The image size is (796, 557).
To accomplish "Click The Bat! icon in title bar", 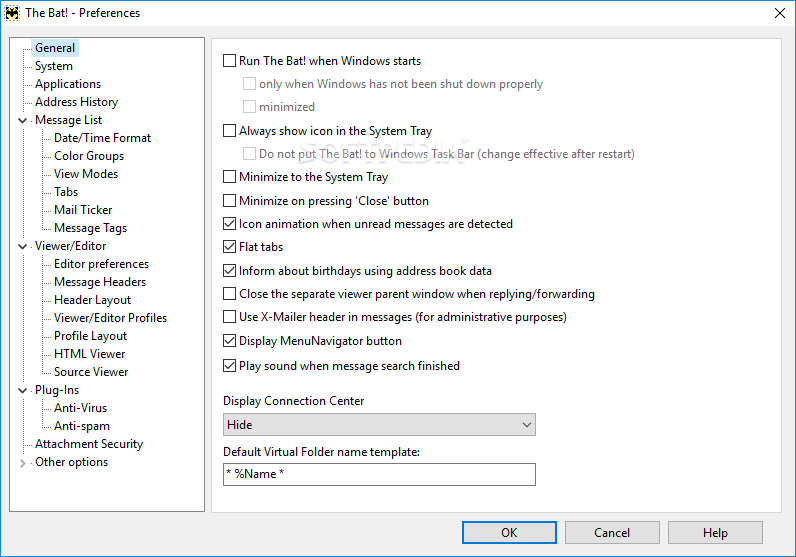I will coord(12,13).
